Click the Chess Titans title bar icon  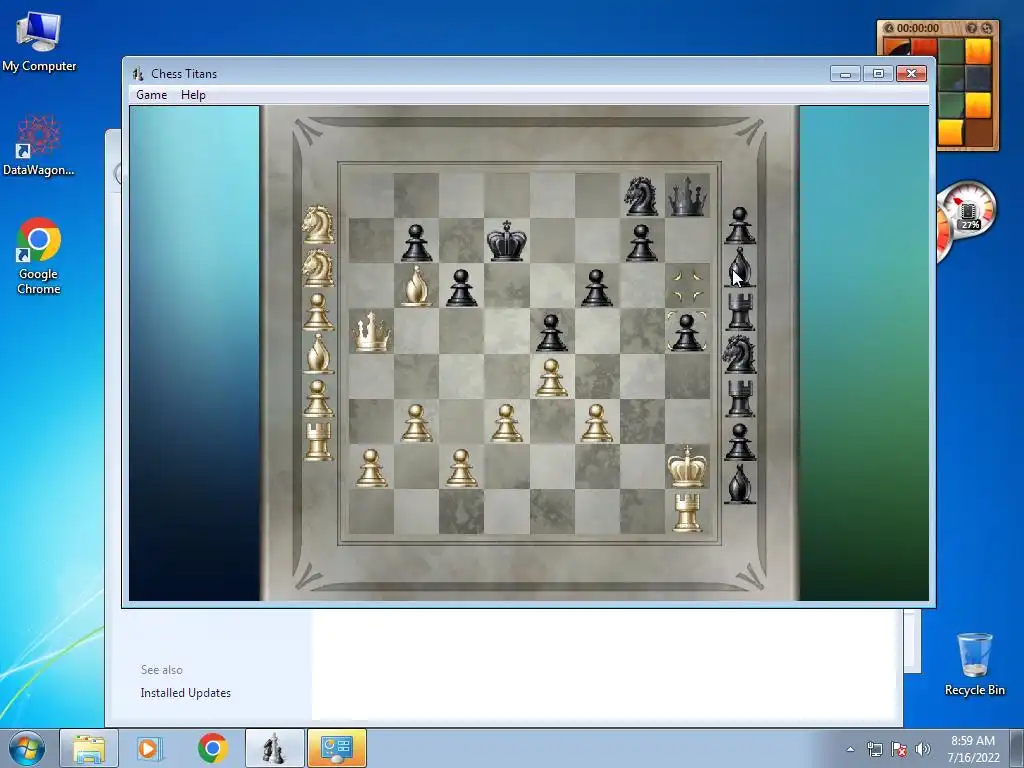tap(138, 74)
